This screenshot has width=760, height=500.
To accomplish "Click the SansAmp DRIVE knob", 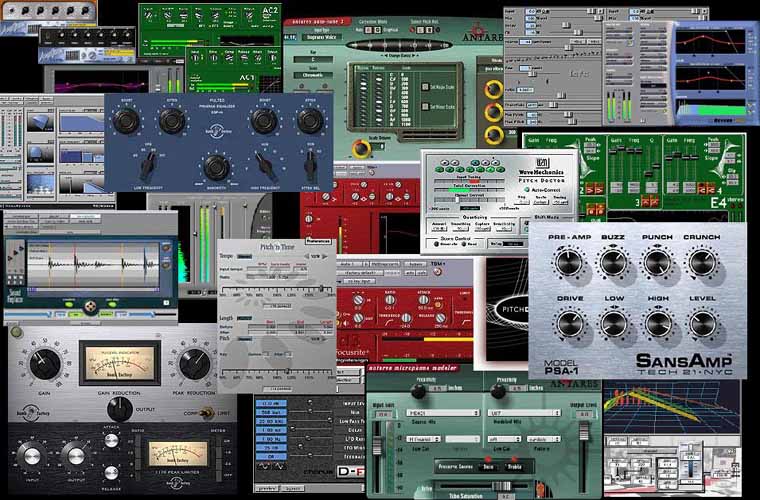I will click(570, 324).
